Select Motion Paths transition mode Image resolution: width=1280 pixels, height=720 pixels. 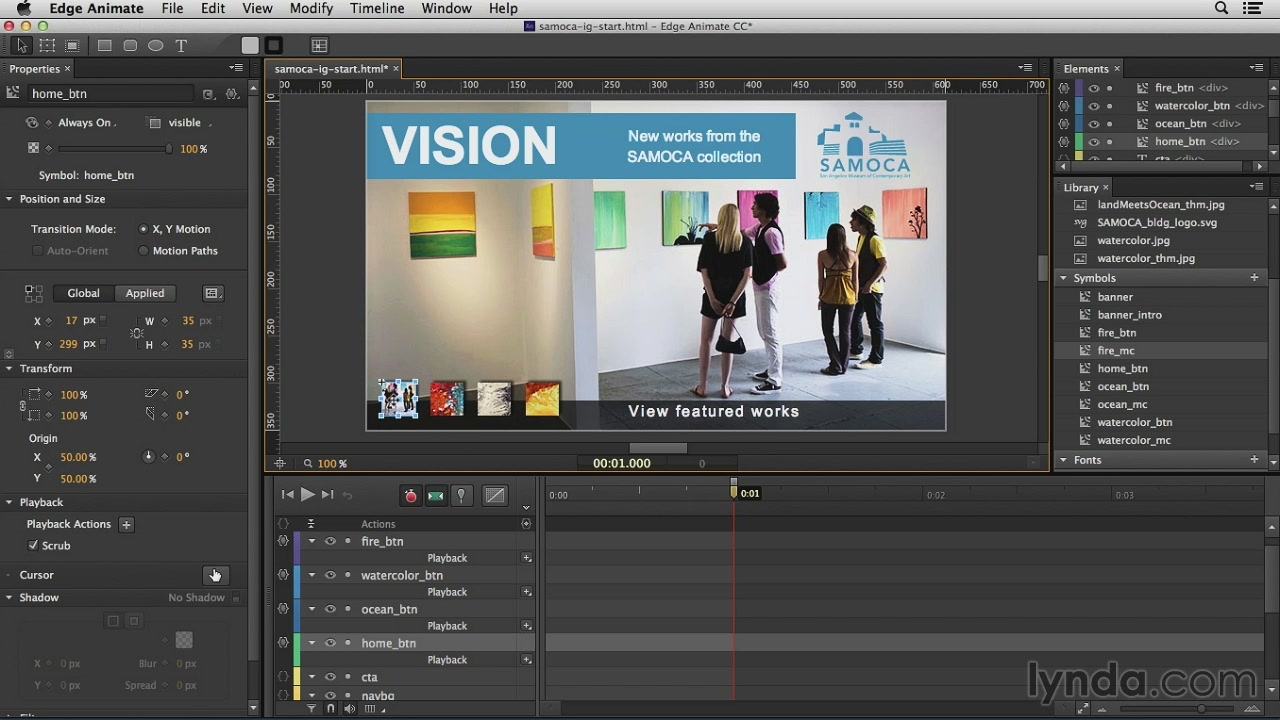pyautogui.click(x=144, y=251)
